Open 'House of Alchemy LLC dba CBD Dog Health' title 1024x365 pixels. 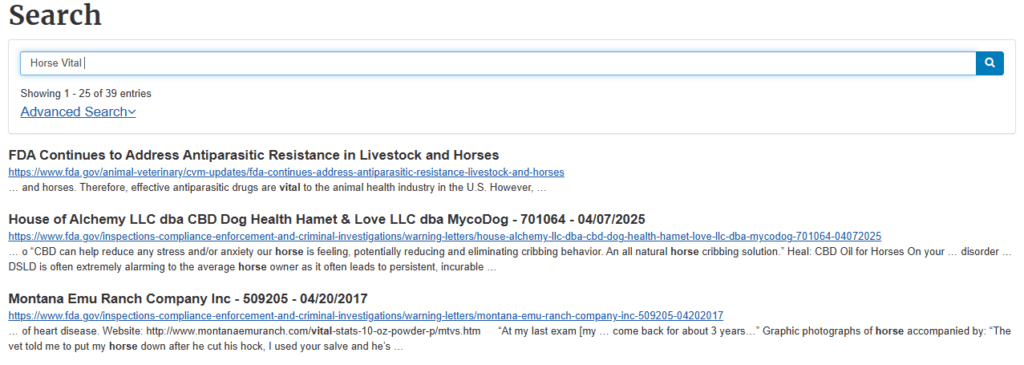click(x=327, y=219)
